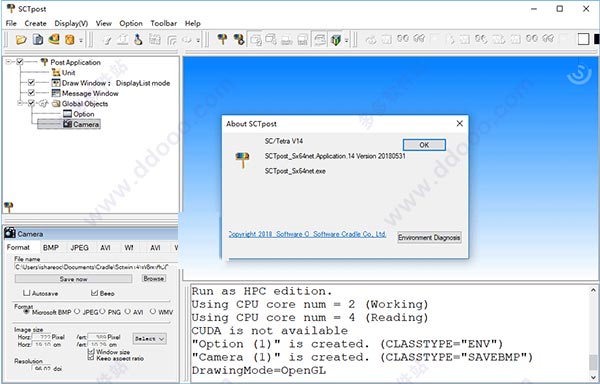
Task: Open dropdown arrow after orange cylinder icon
Action: [x=81, y=40]
